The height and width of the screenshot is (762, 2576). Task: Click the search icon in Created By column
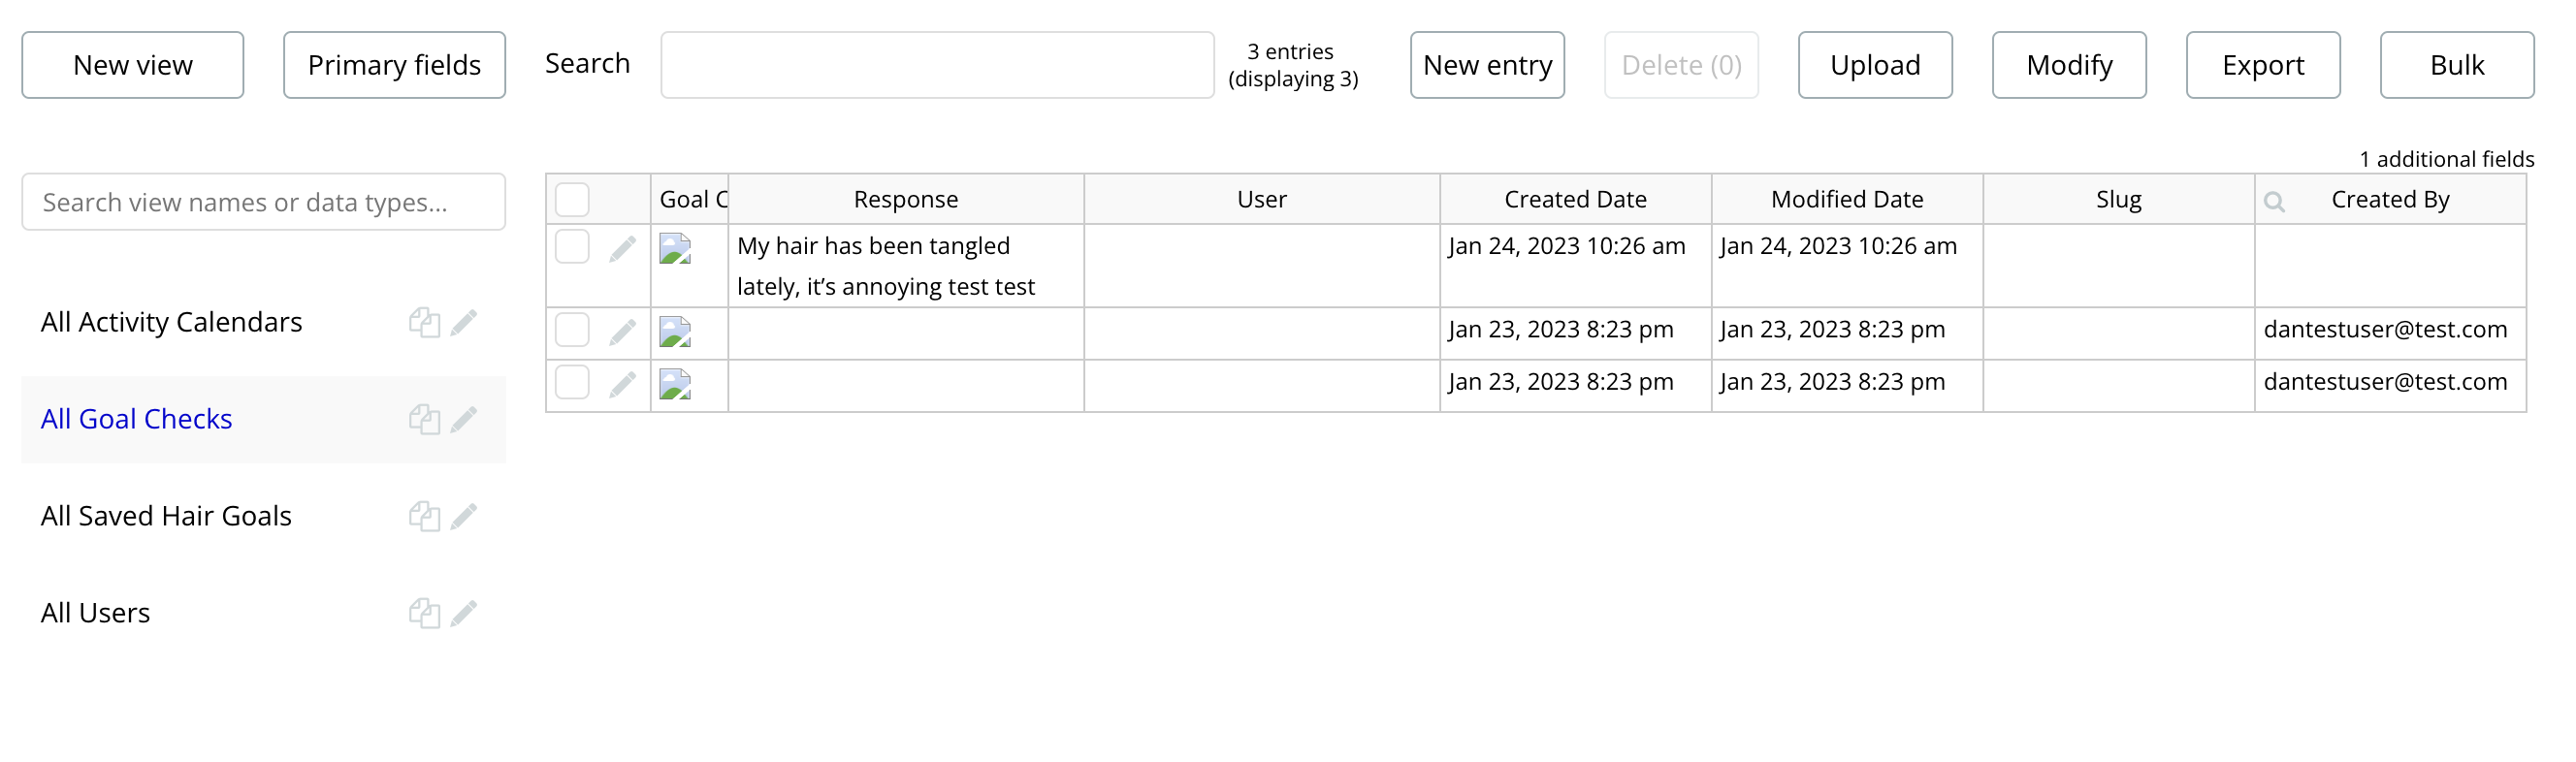(x=2274, y=202)
